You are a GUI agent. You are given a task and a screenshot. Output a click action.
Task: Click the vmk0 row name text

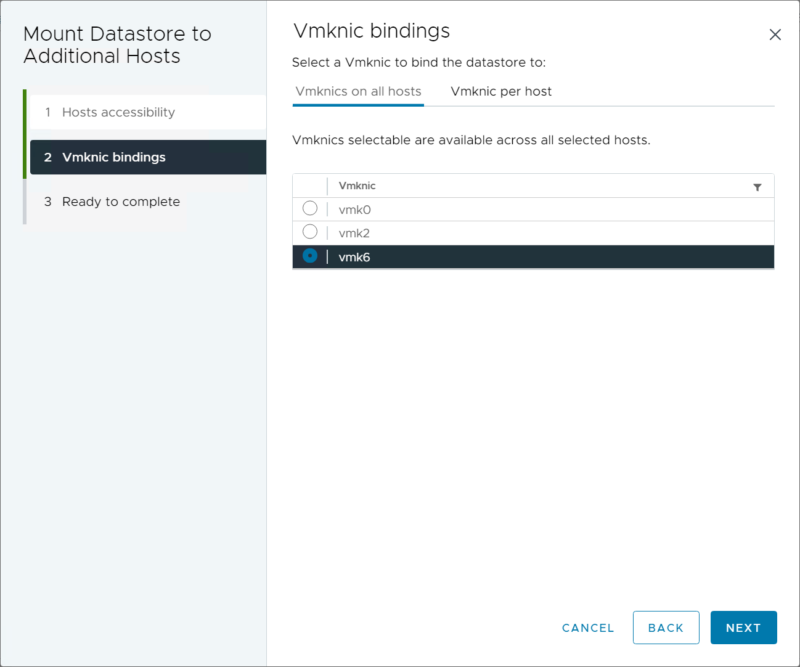point(355,209)
